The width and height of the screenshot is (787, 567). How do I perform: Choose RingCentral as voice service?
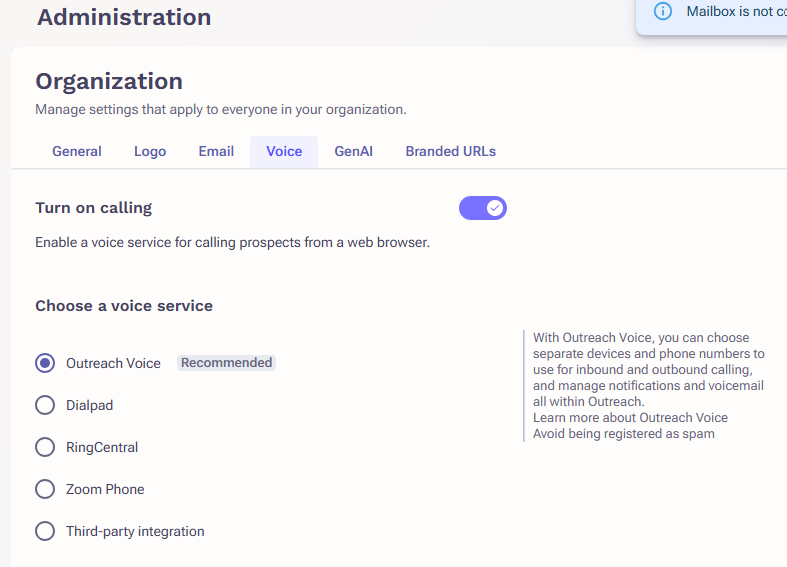click(x=45, y=447)
